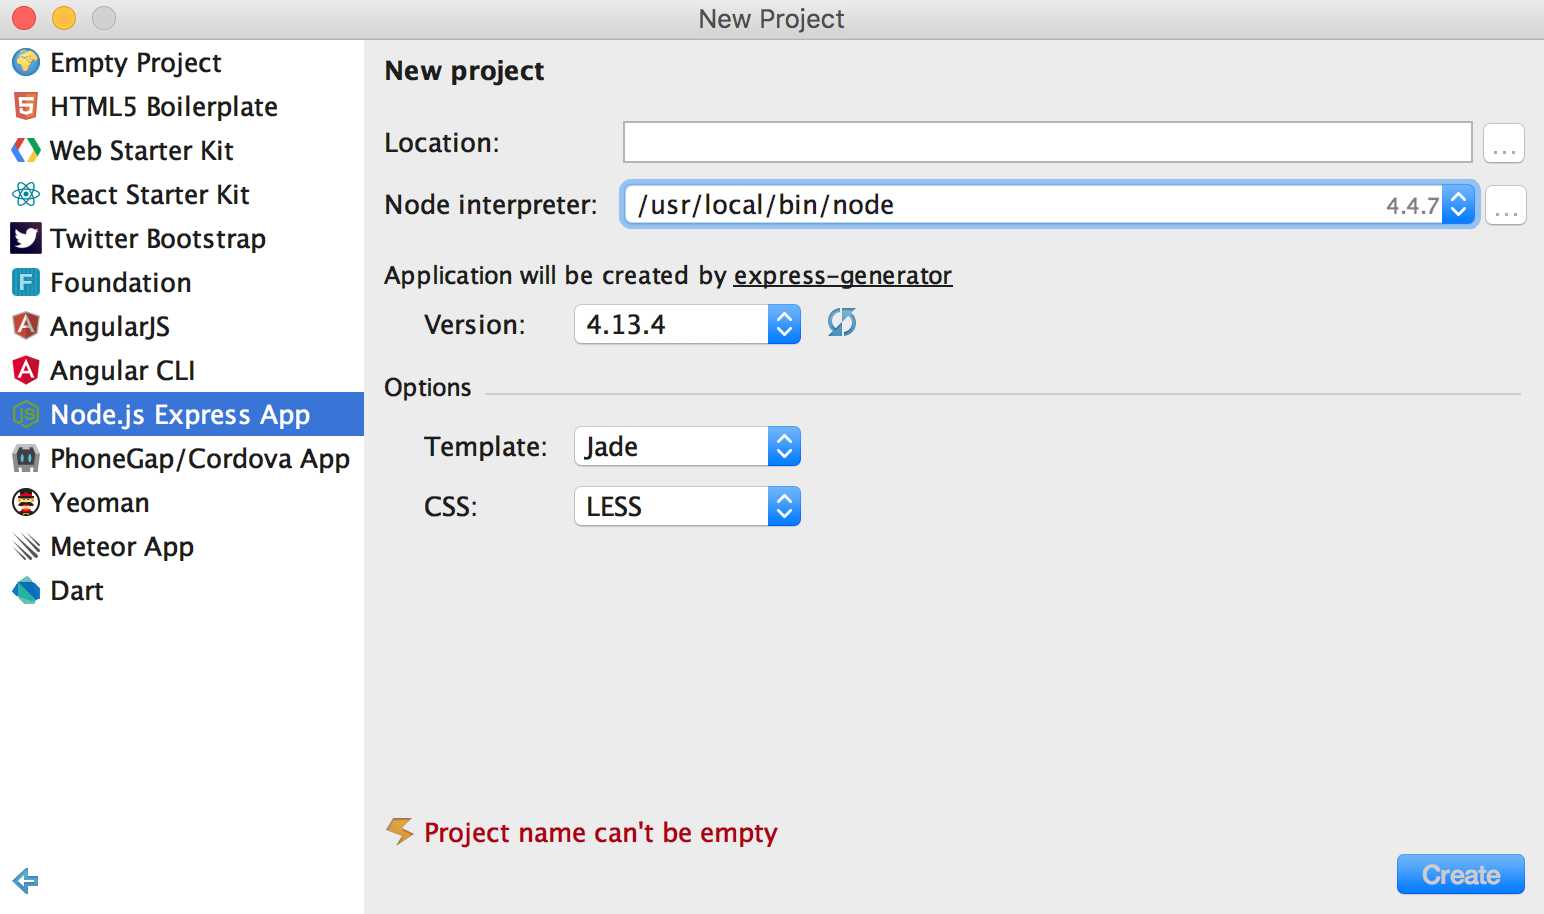Select the Angular CLI red icon
Image resolution: width=1544 pixels, height=914 pixels.
tap(26, 370)
